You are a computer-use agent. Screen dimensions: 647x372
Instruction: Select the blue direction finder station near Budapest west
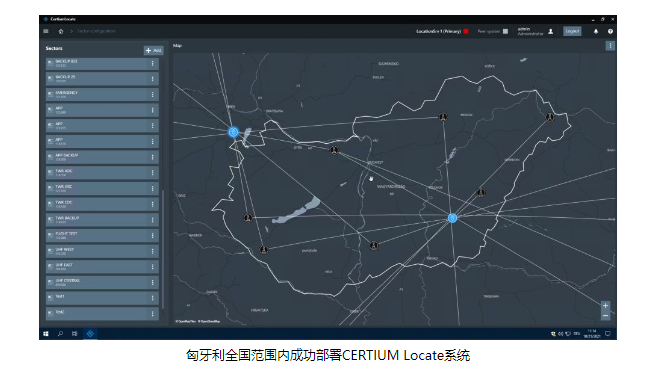pyautogui.click(x=234, y=132)
